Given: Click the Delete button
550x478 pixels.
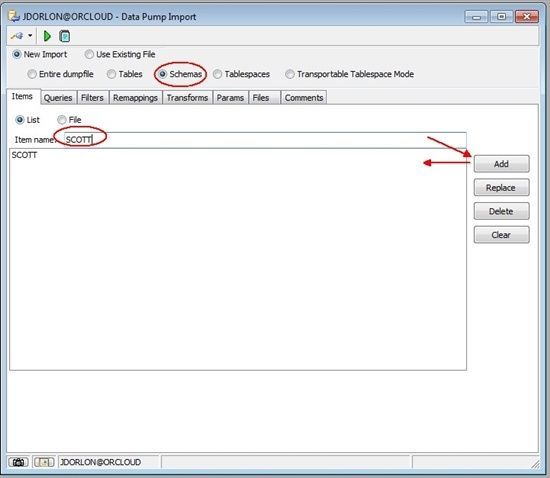Looking at the screenshot, I should pos(501,211).
